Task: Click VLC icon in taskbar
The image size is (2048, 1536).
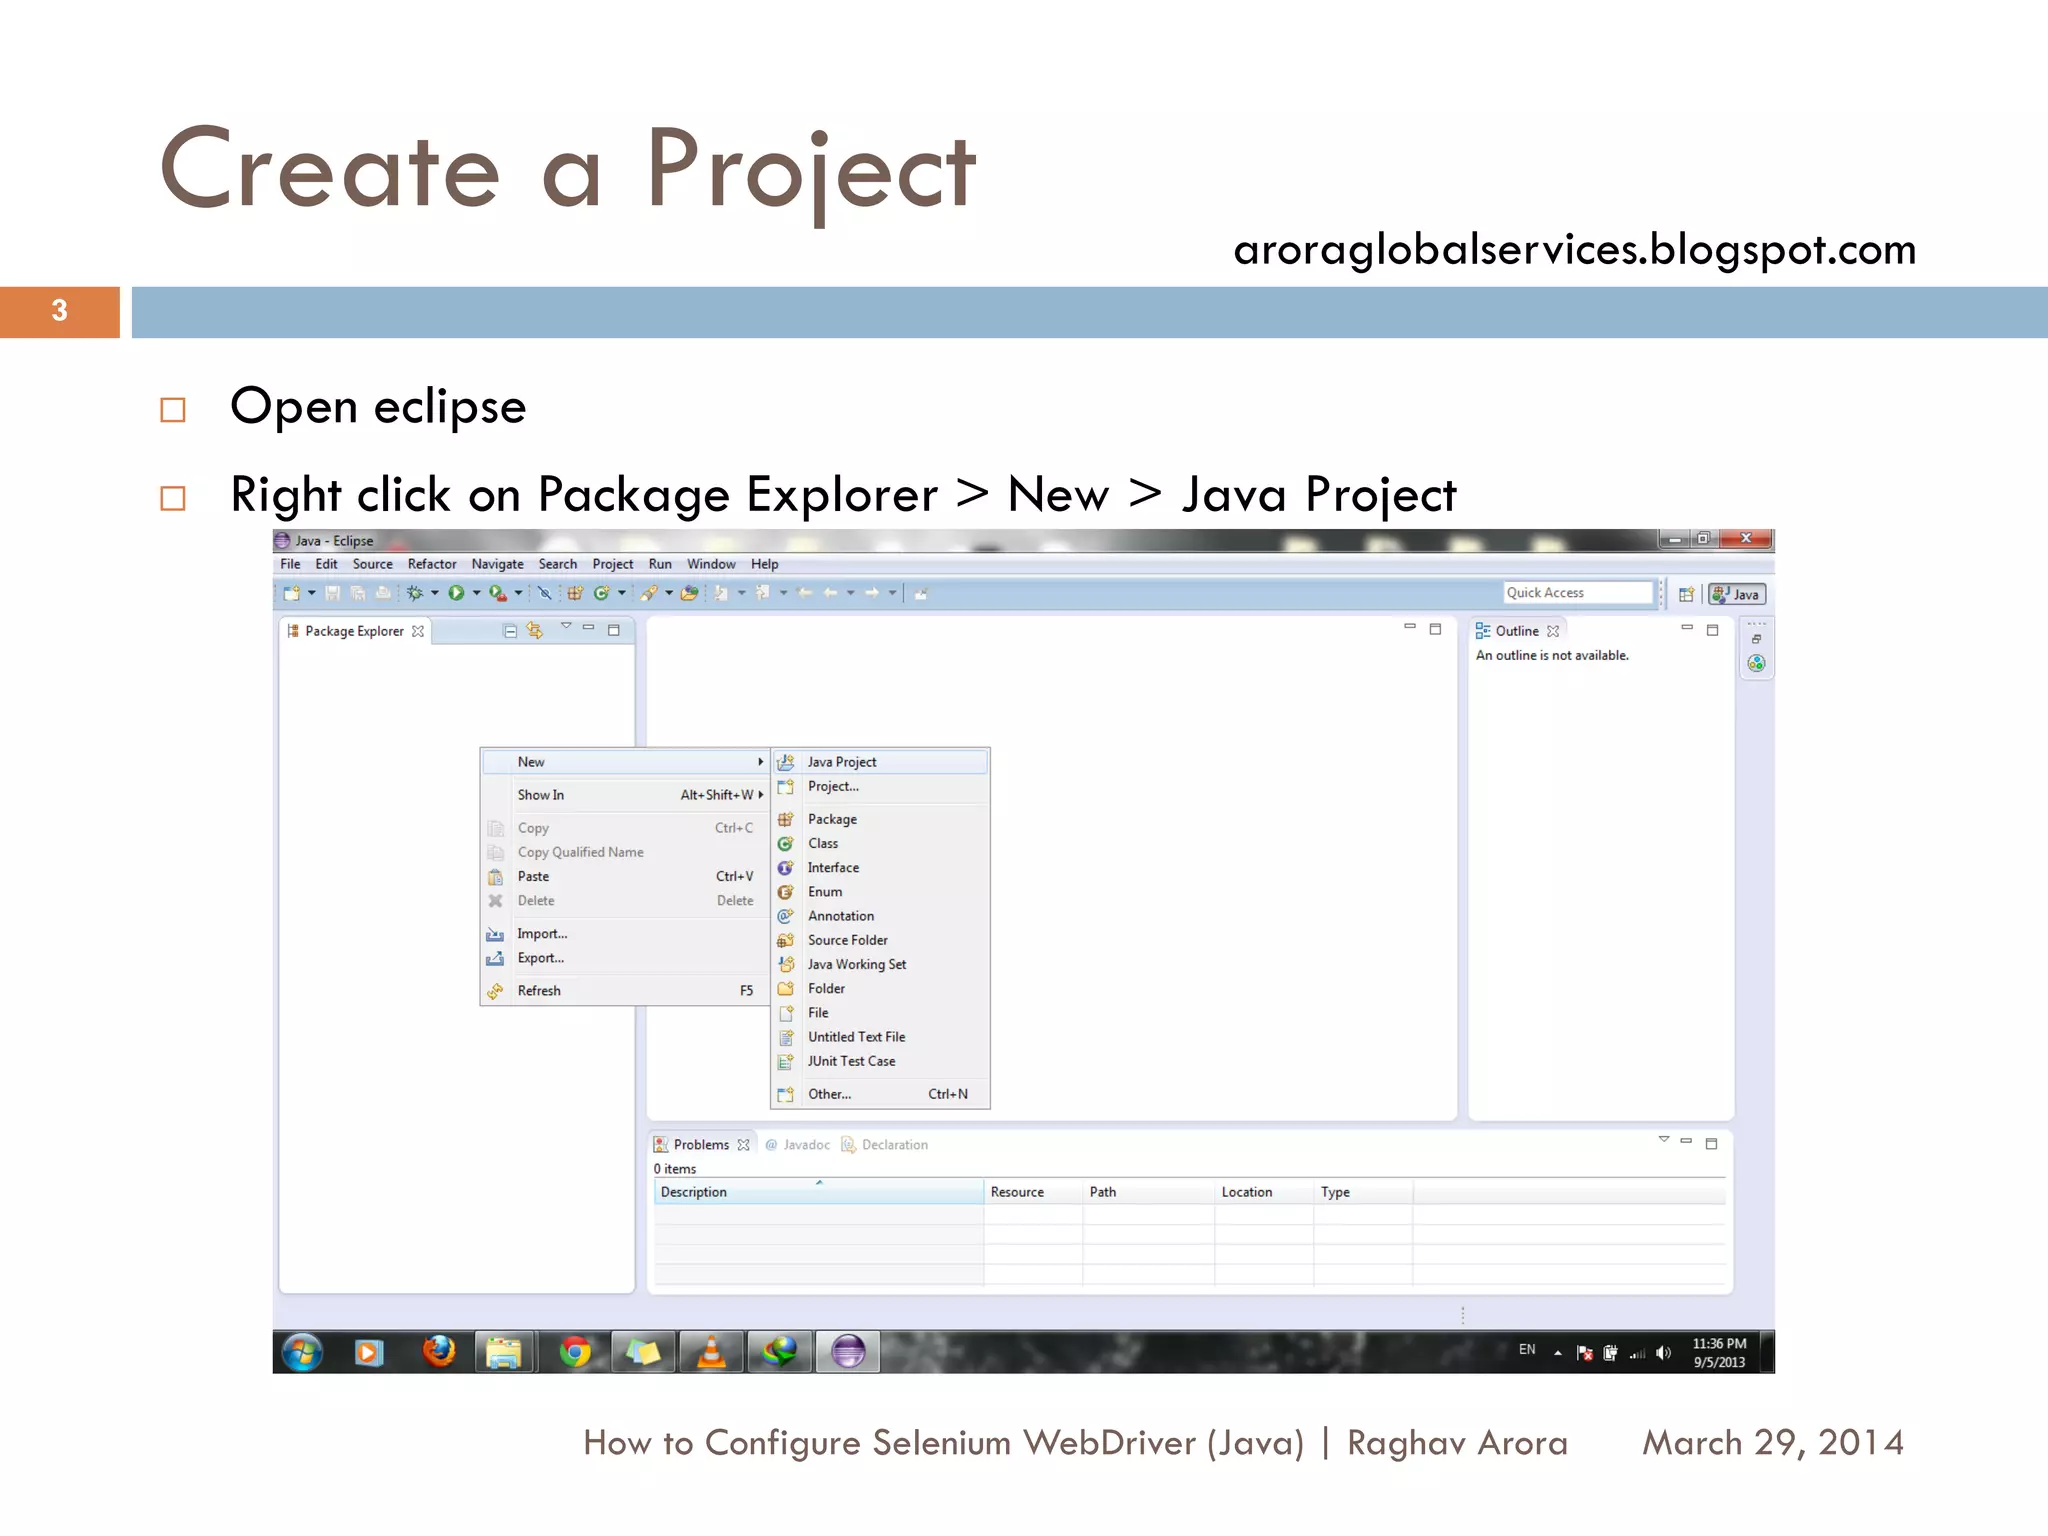Action: [712, 1353]
